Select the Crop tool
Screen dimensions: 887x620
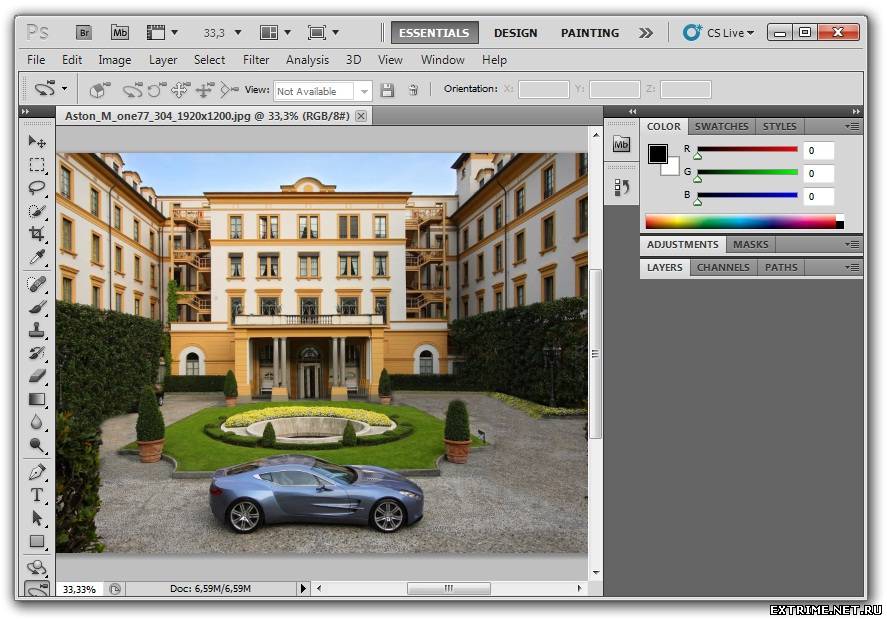coord(37,234)
